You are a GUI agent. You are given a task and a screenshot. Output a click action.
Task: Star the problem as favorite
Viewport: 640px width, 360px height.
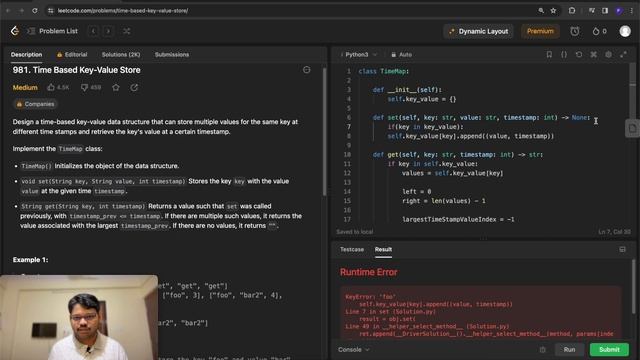116,87
